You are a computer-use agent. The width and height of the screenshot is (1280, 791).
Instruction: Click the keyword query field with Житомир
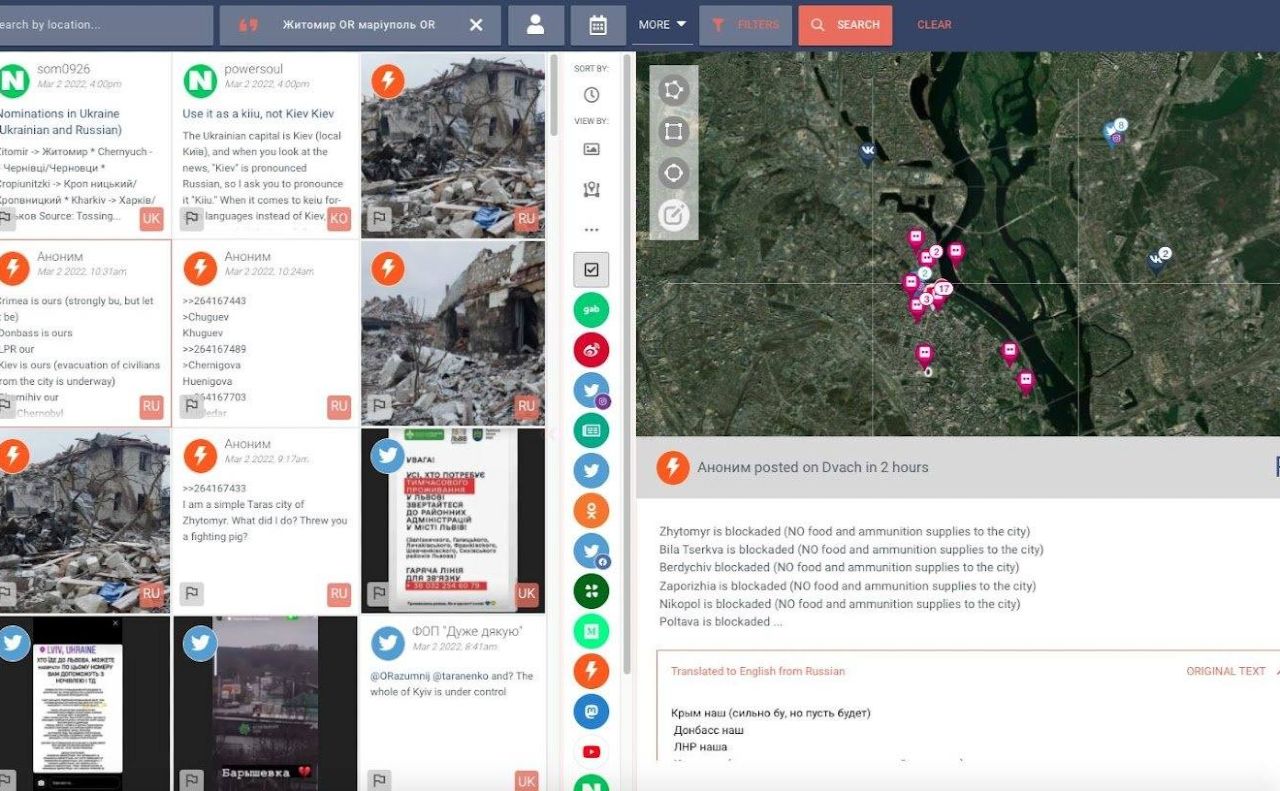(358, 25)
